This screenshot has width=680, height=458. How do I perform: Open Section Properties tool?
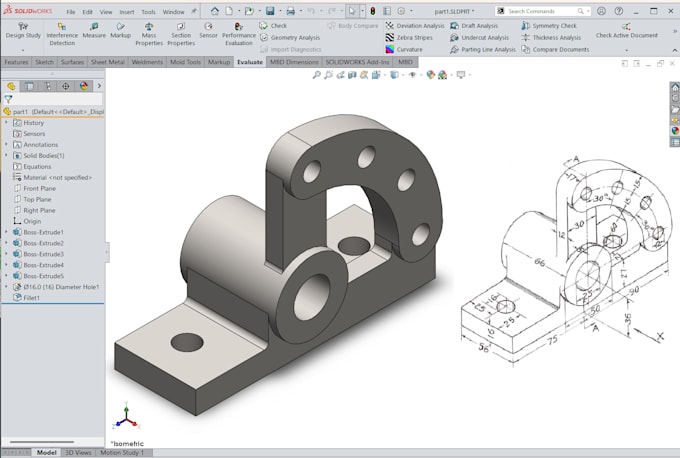tap(181, 34)
